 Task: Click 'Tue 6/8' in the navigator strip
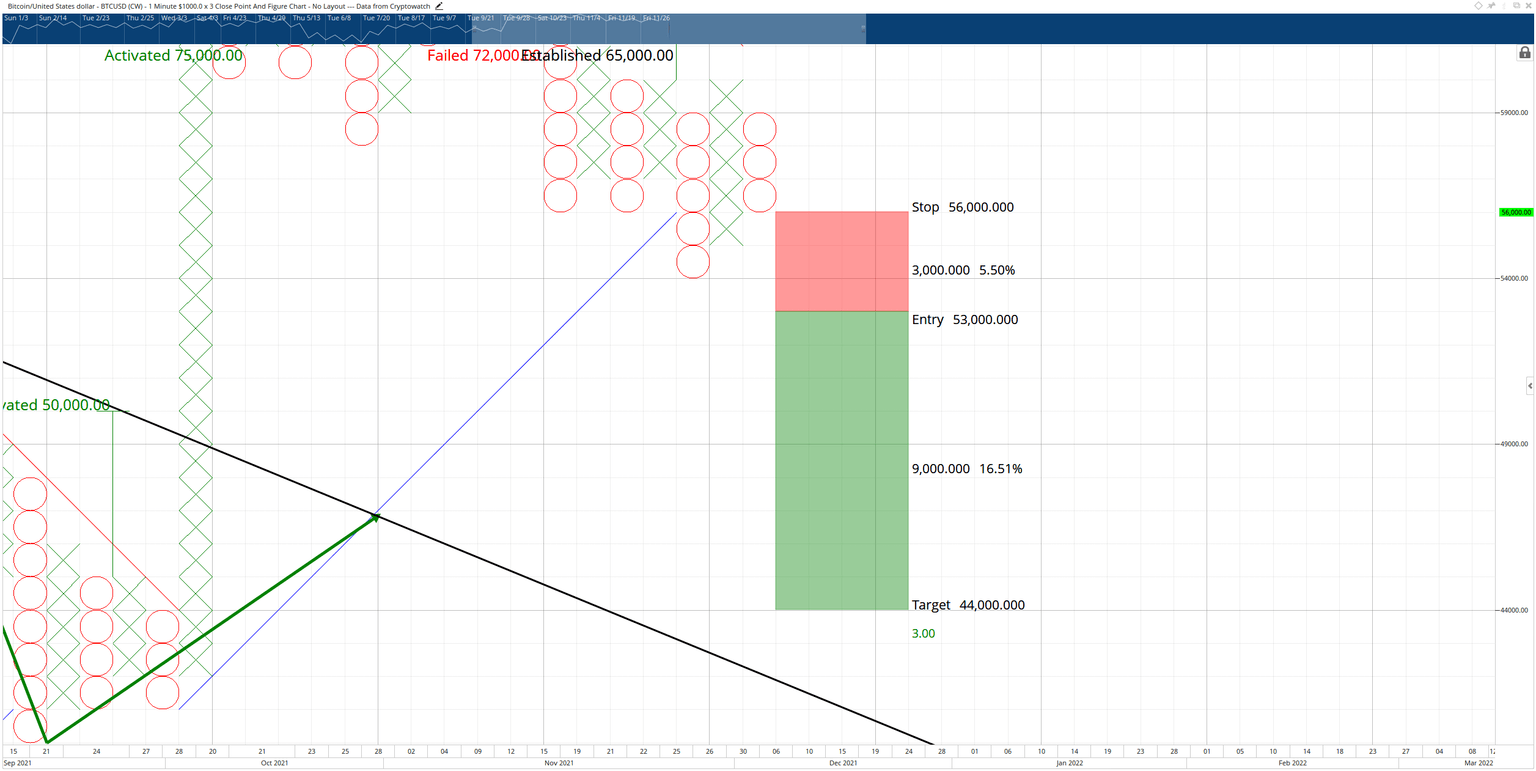pyautogui.click(x=341, y=18)
